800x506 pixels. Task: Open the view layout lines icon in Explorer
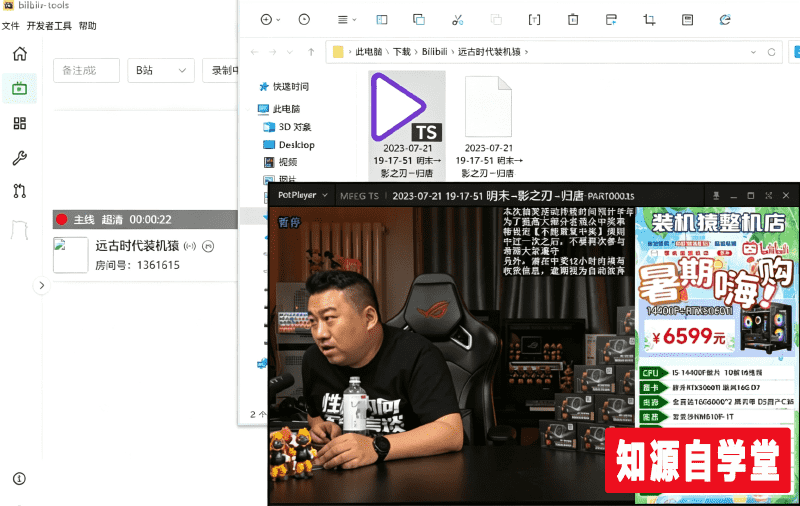coord(342,19)
